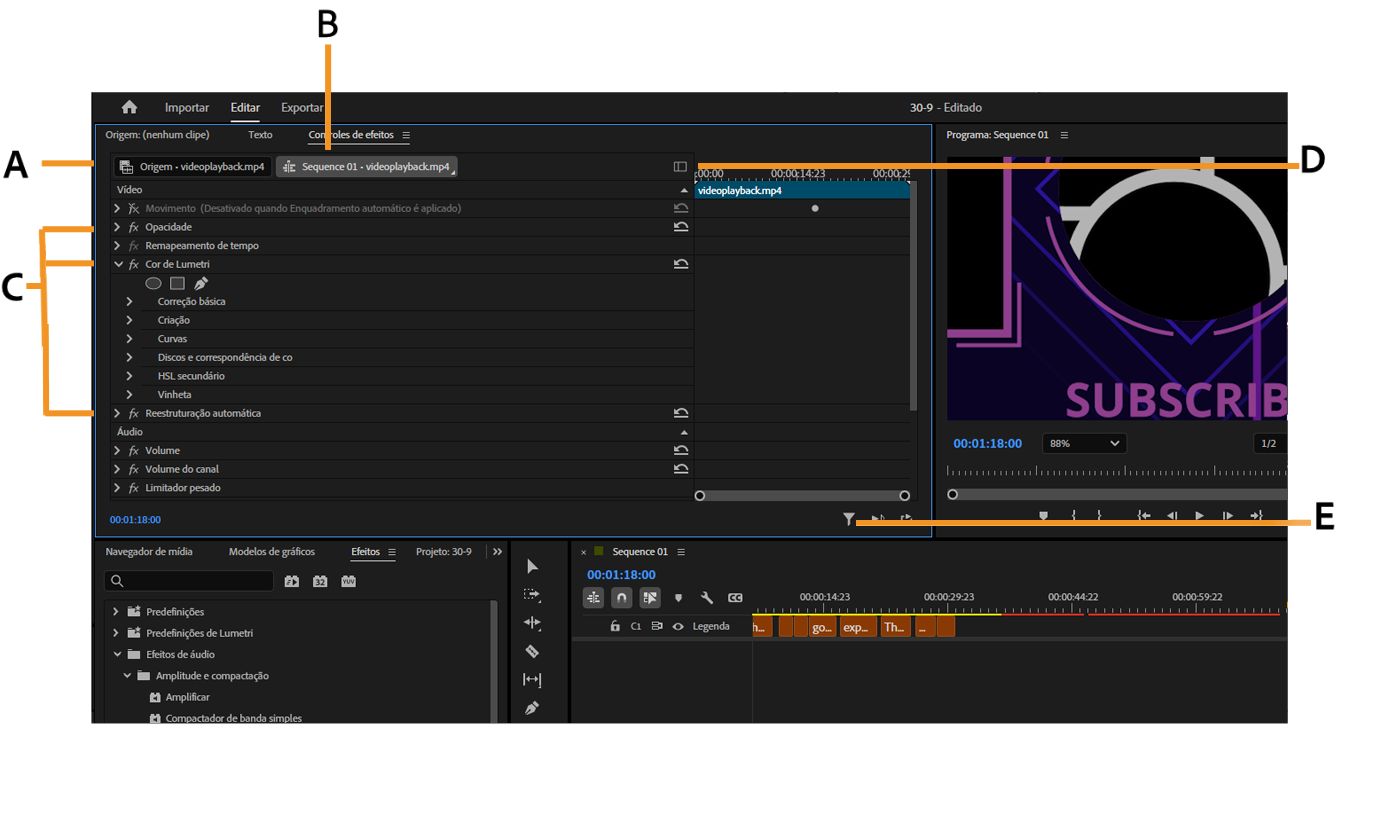This screenshot has height=815, width=1380.
Task: Go to the Home screen icon
Action: pos(129,108)
